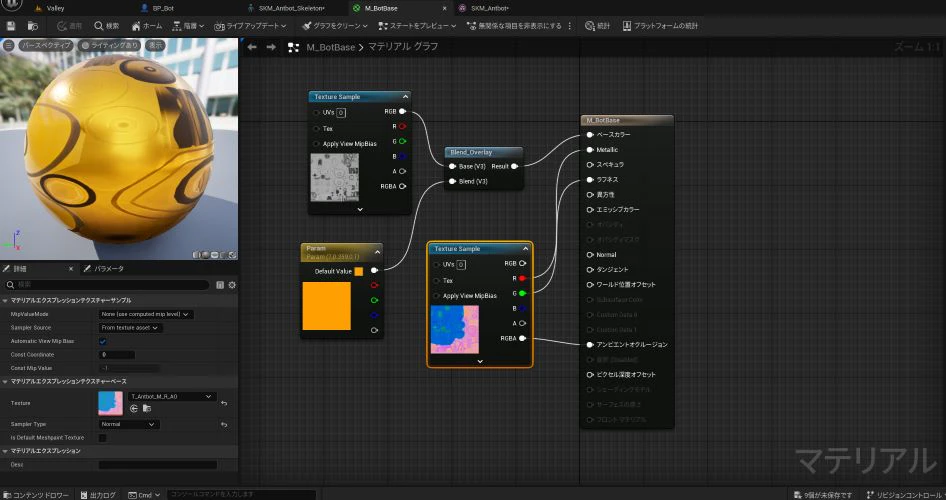Click the graph back navigation arrow
Viewport: 946px width, 500px height.
(252, 47)
